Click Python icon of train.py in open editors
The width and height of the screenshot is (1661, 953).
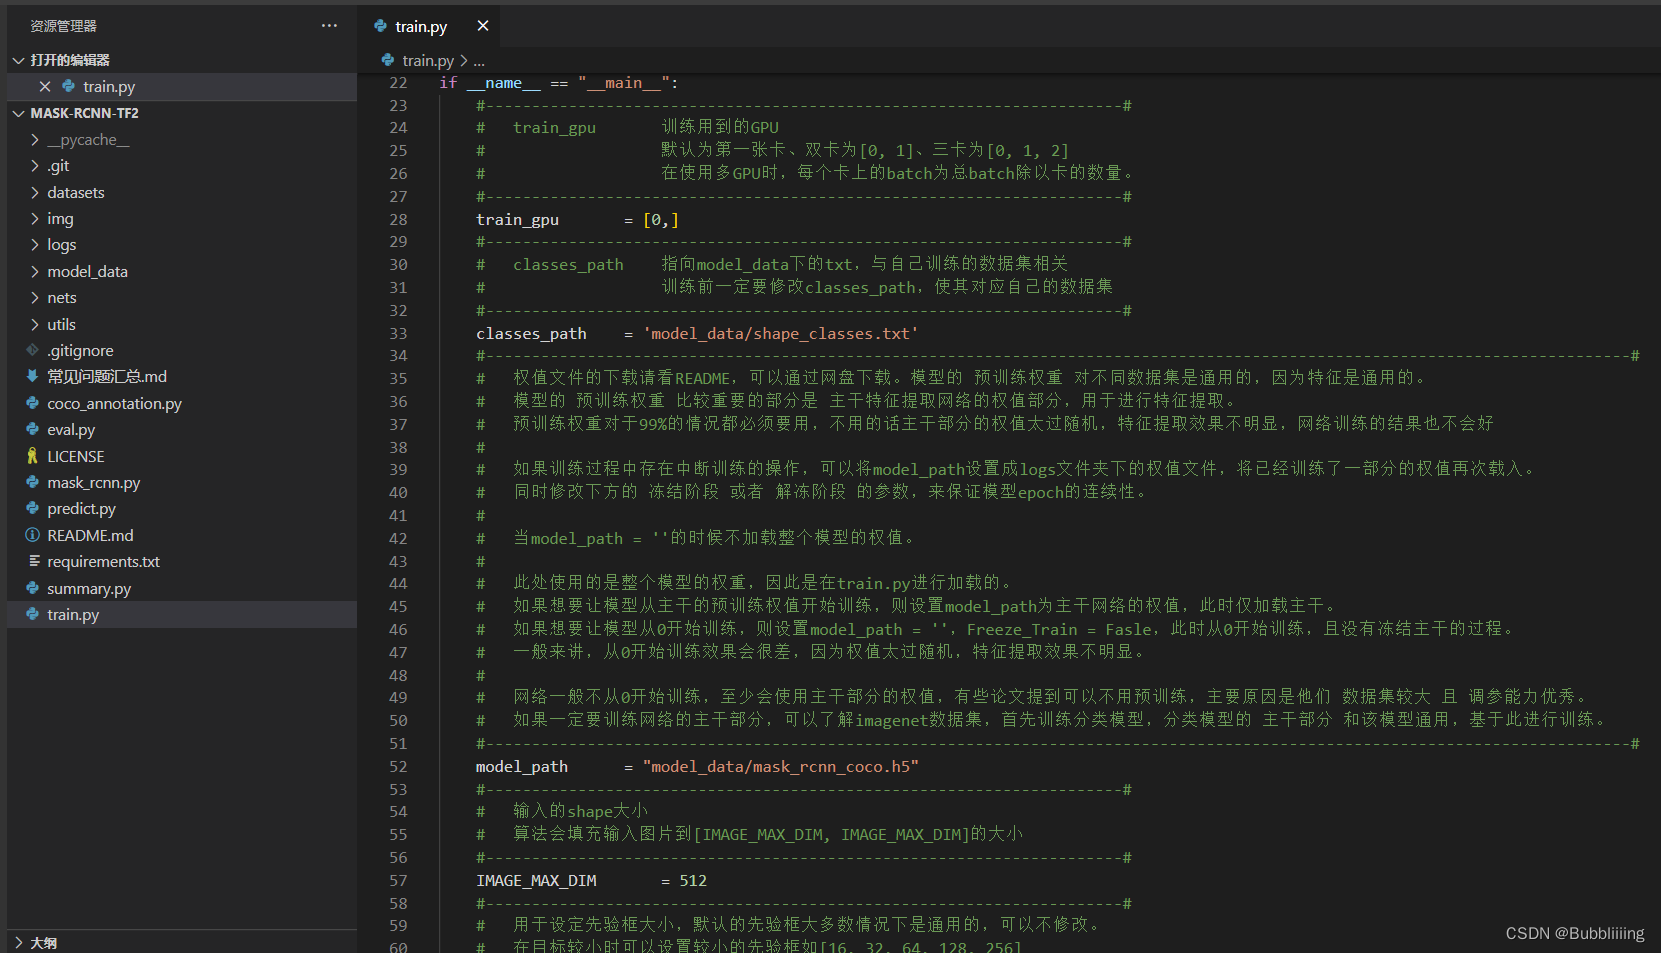[68, 87]
